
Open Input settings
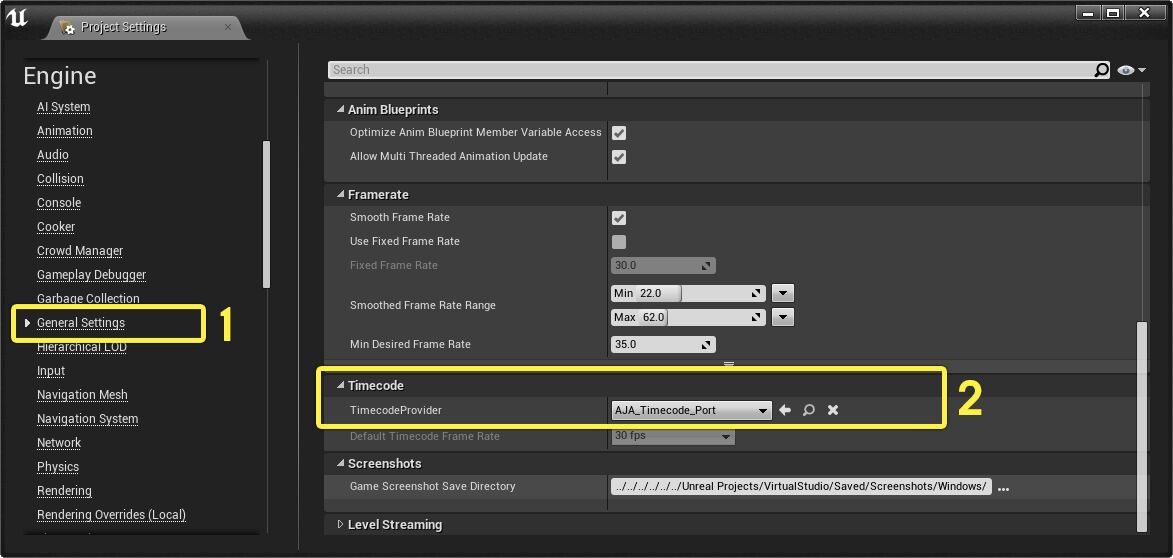(x=51, y=371)
